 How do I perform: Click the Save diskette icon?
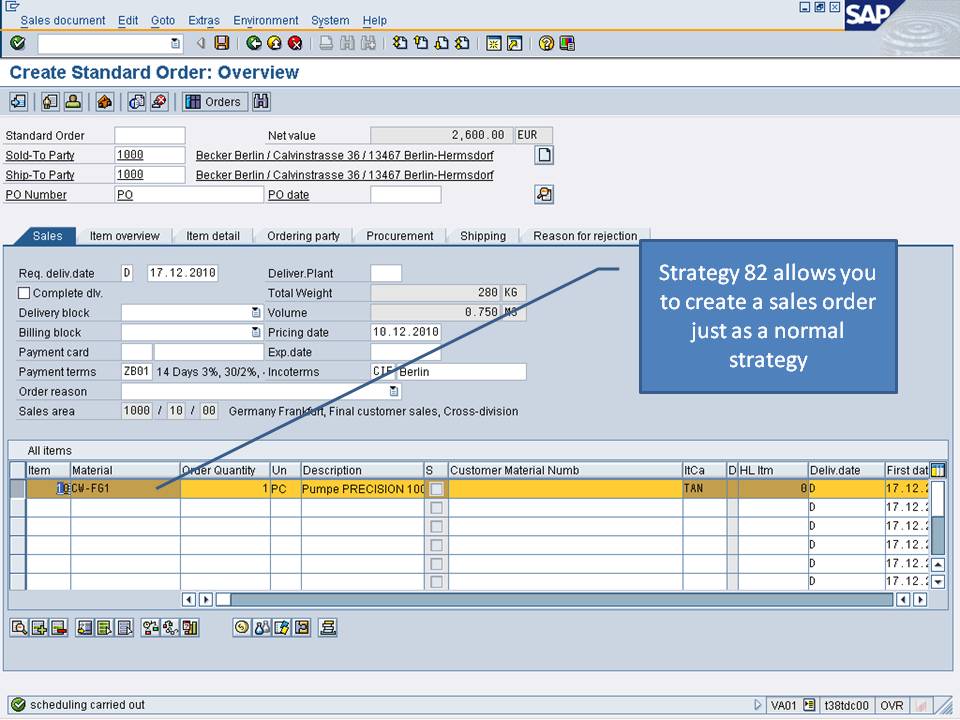tap(222, 43)
